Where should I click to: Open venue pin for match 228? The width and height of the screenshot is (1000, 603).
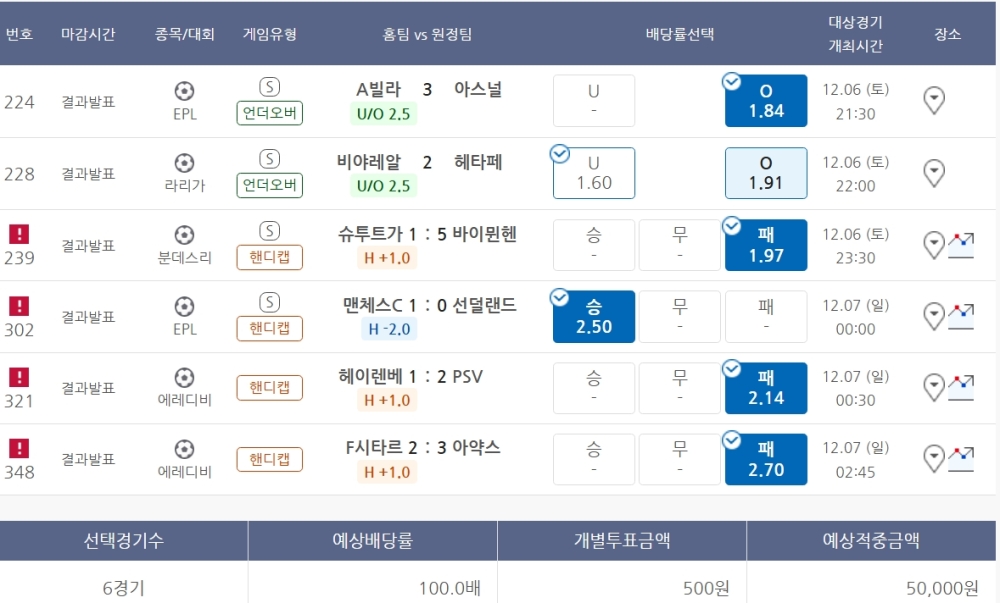[x=933, y=173]
